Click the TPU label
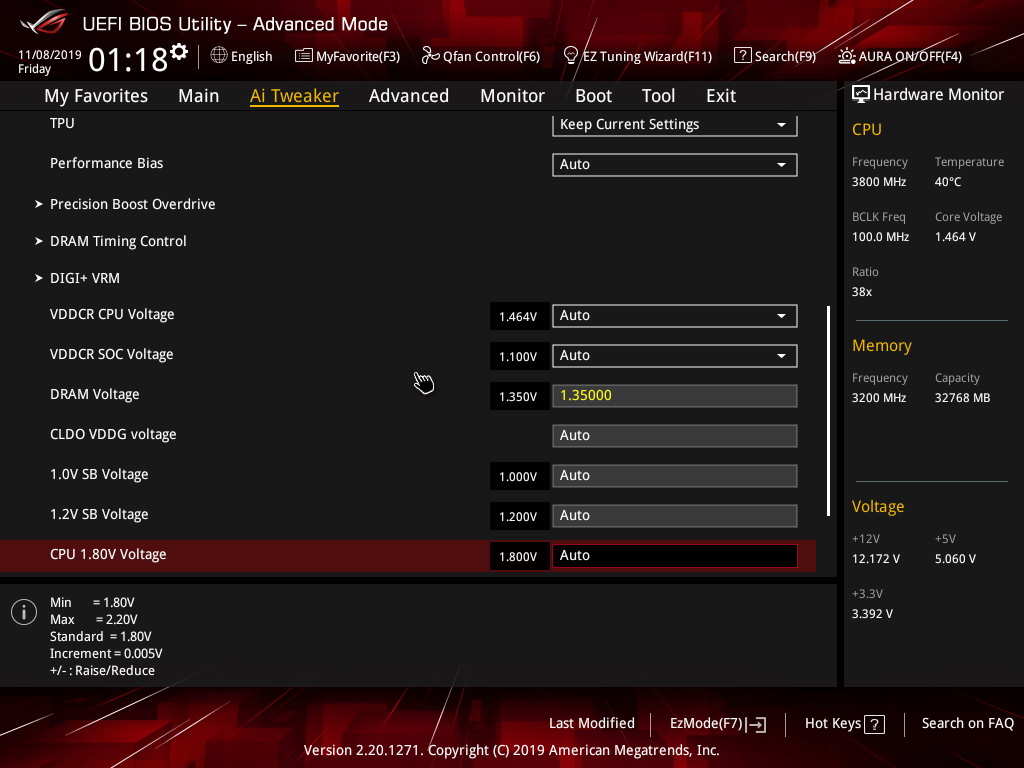Screen dimensions: 1024x768 62,123
